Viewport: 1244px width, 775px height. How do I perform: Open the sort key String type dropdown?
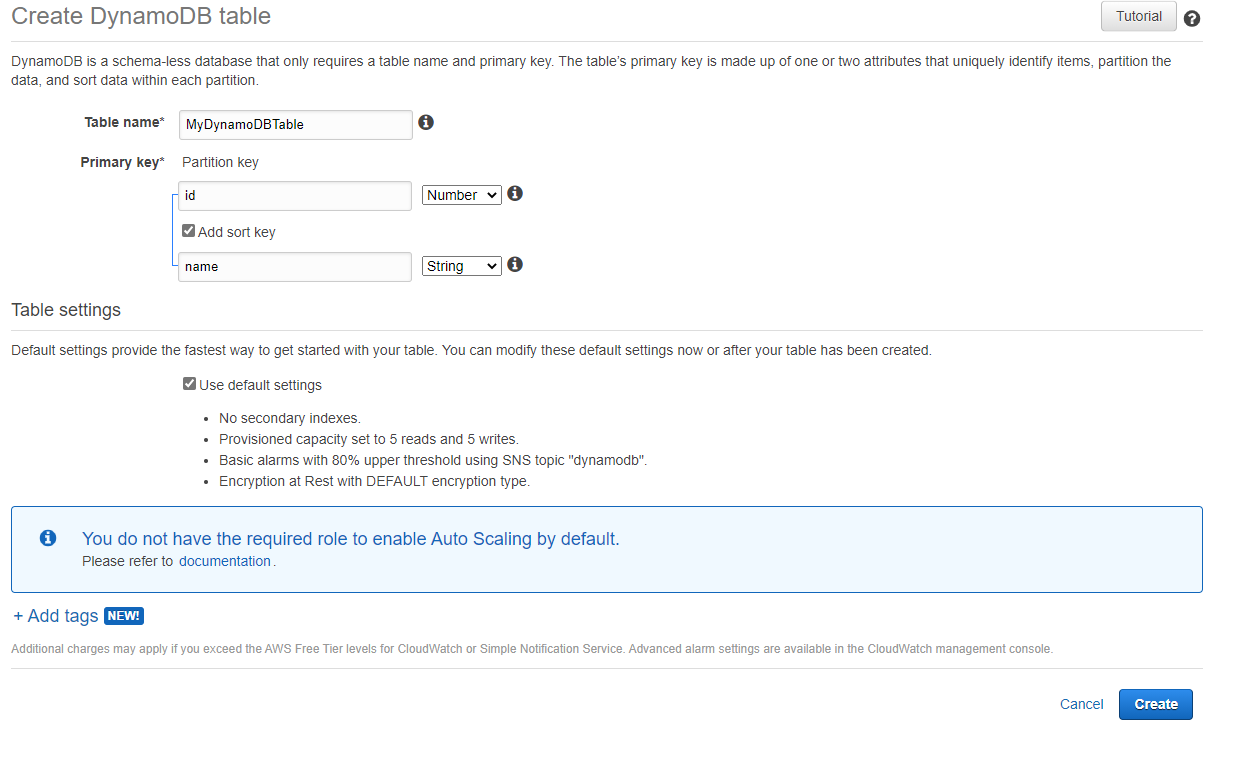tap(462, 266)
